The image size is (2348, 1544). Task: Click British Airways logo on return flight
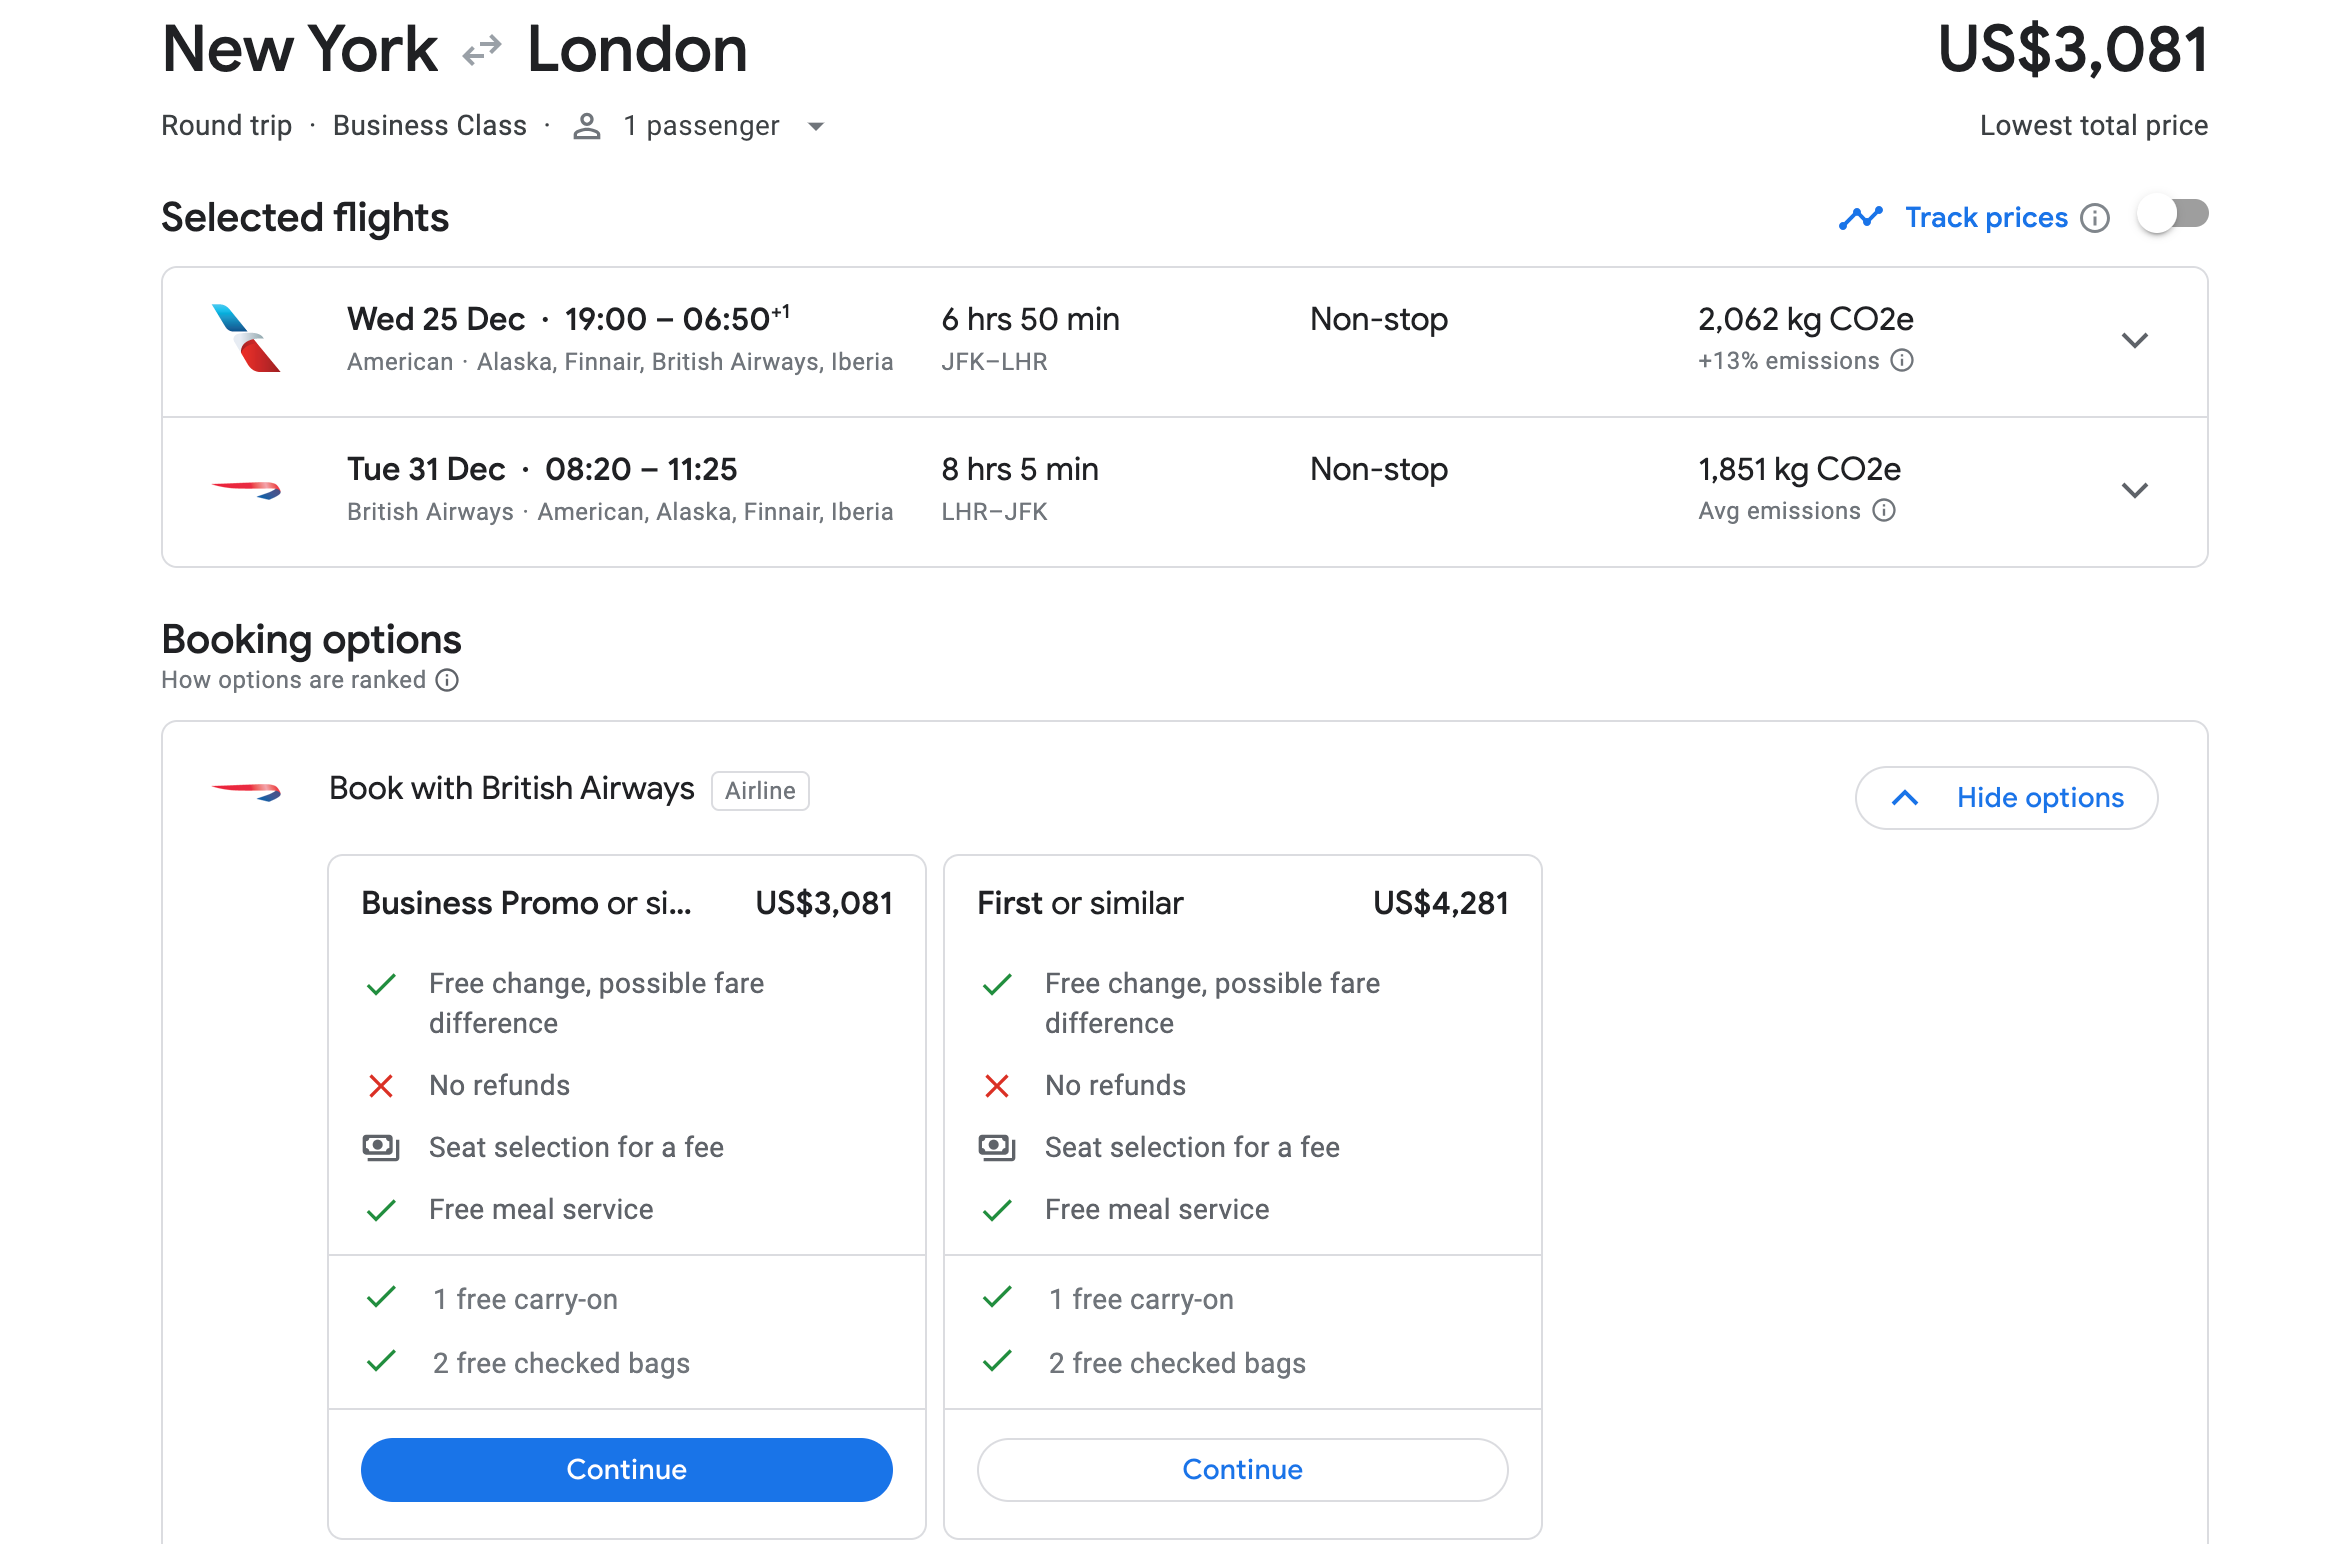click(x=246, y=489)
